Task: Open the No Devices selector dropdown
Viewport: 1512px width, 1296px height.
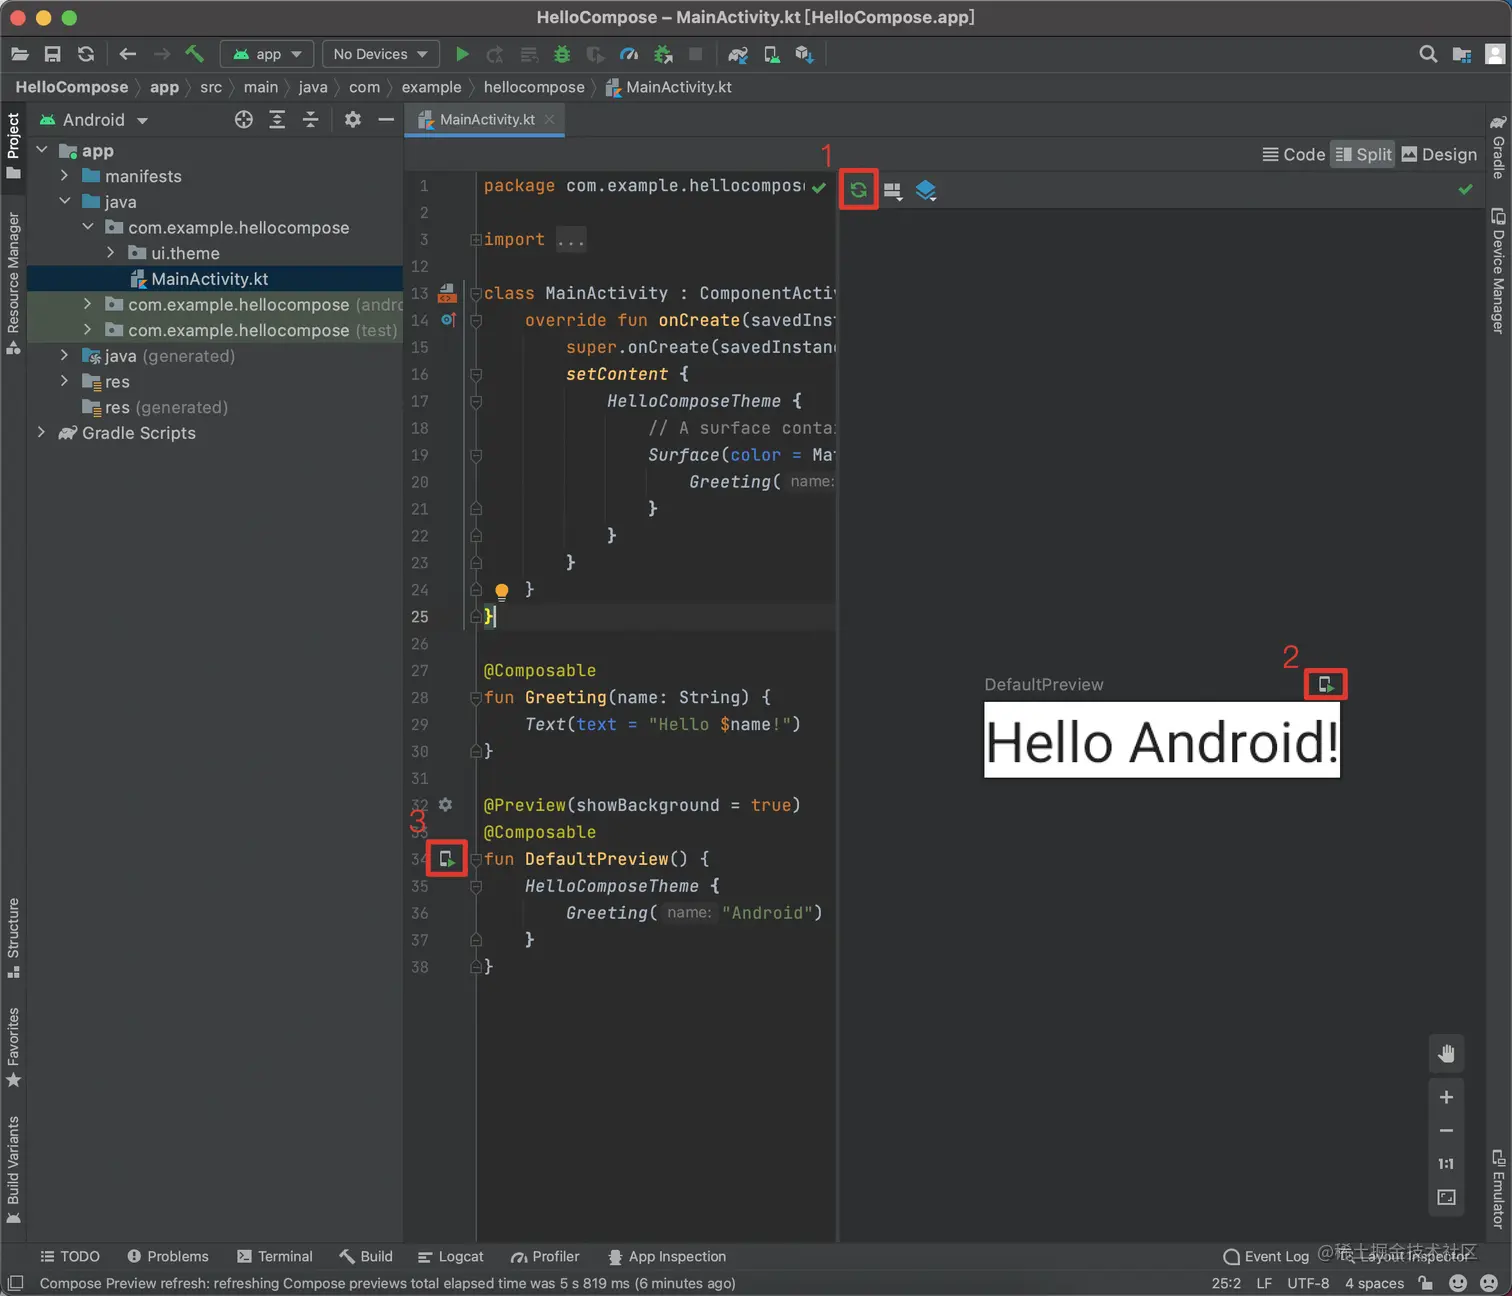Action: 380,54
